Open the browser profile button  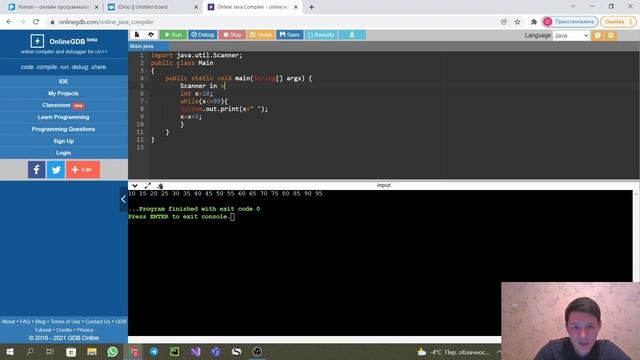(x=570, y=22)
